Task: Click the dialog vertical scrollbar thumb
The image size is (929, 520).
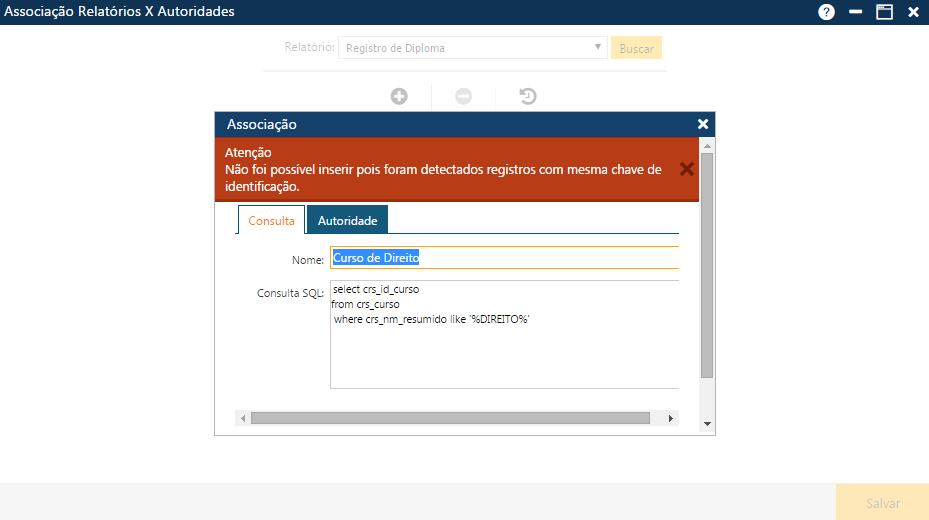Action: (x=707, y=265)
